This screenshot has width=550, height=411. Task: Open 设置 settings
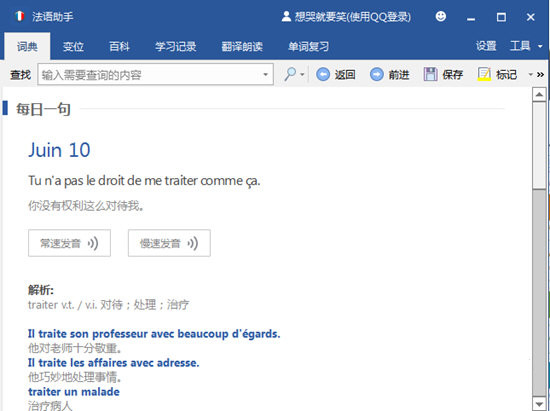point(486,46)
